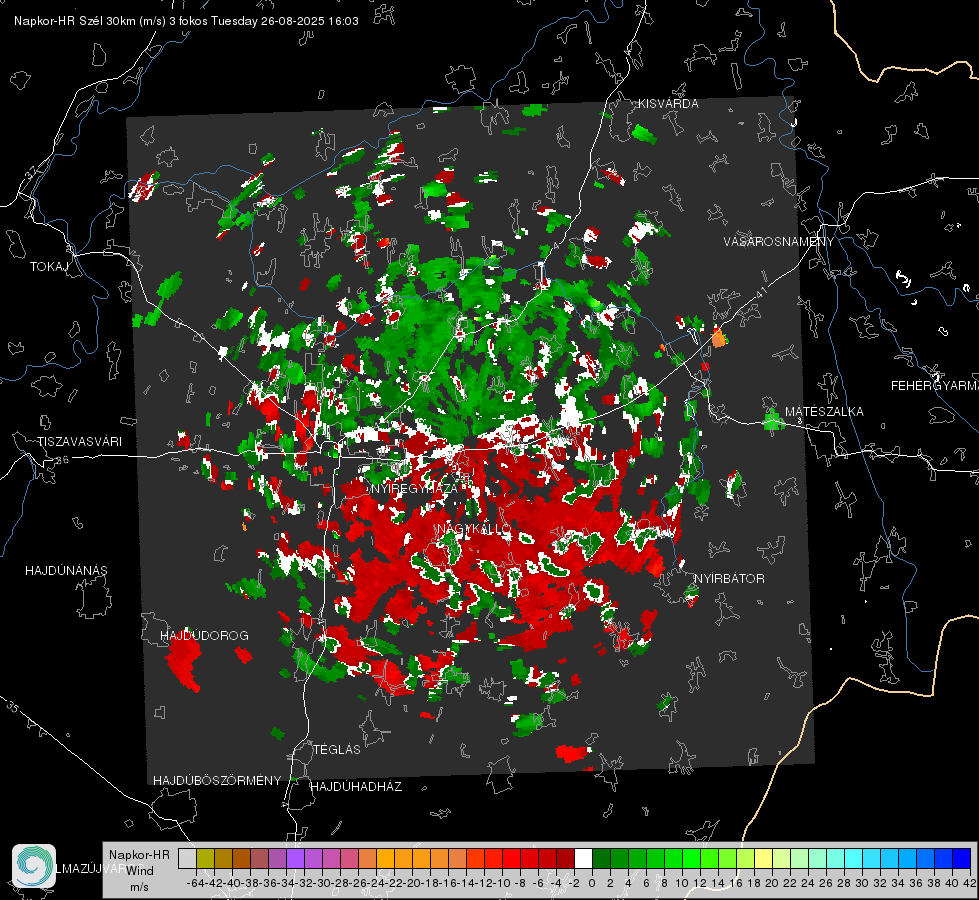Click the swirl logo icon in the bottom-left corner
The height and width of the screenshot is (900, 979).
pyautogui.click(x=34, y=866)
